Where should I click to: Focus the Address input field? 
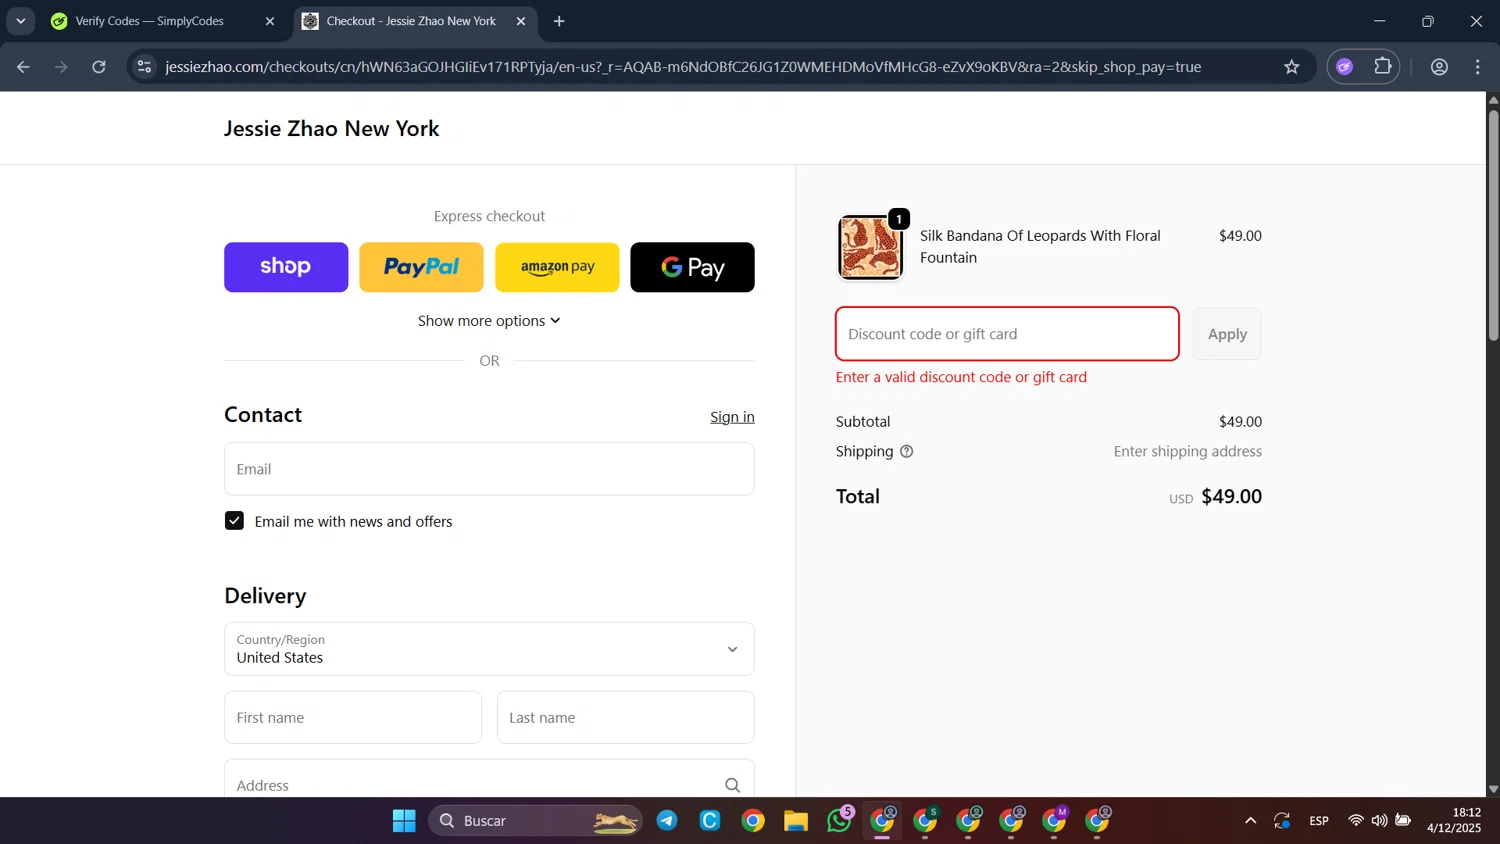point(489,780)
